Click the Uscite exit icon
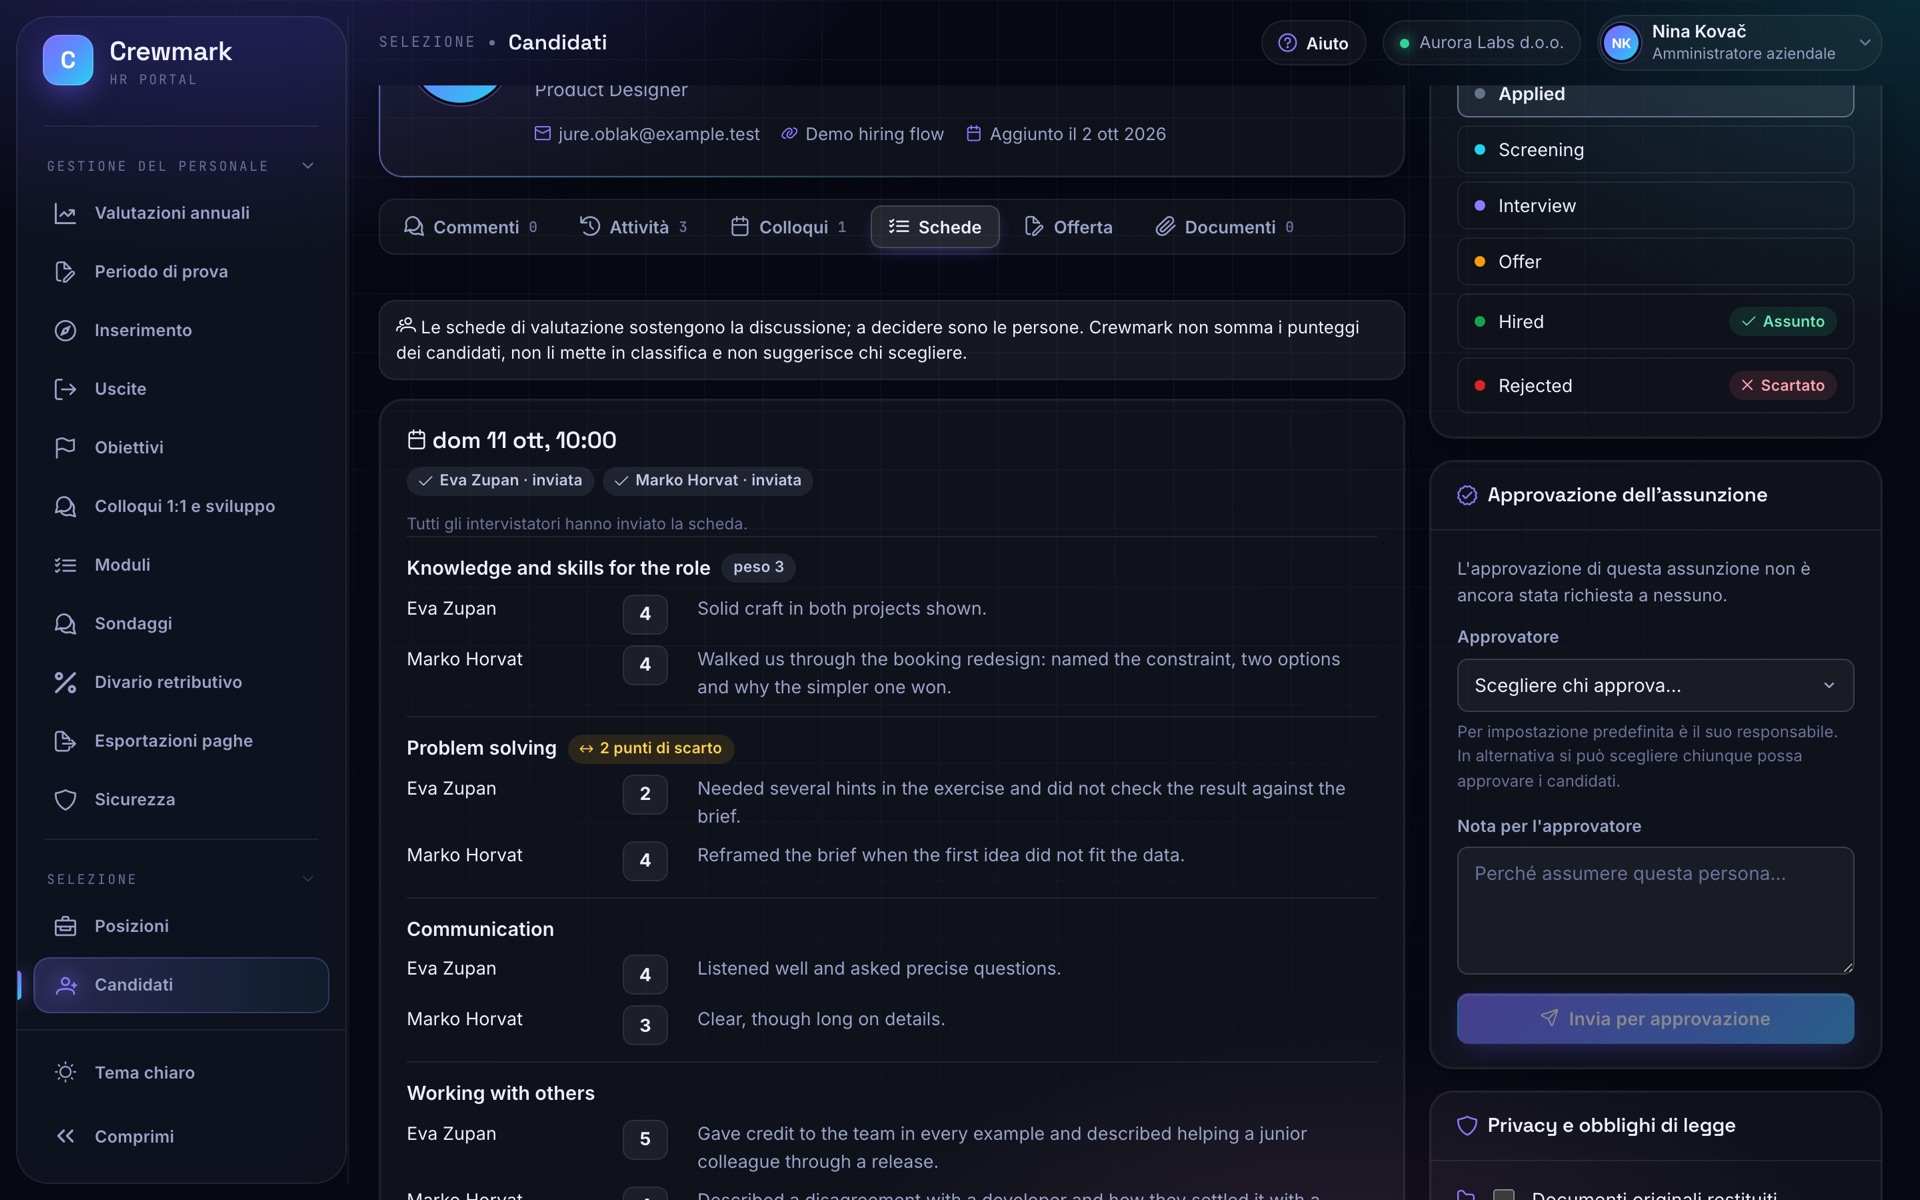This screenshot has width=1920, height=1200. 65,389
